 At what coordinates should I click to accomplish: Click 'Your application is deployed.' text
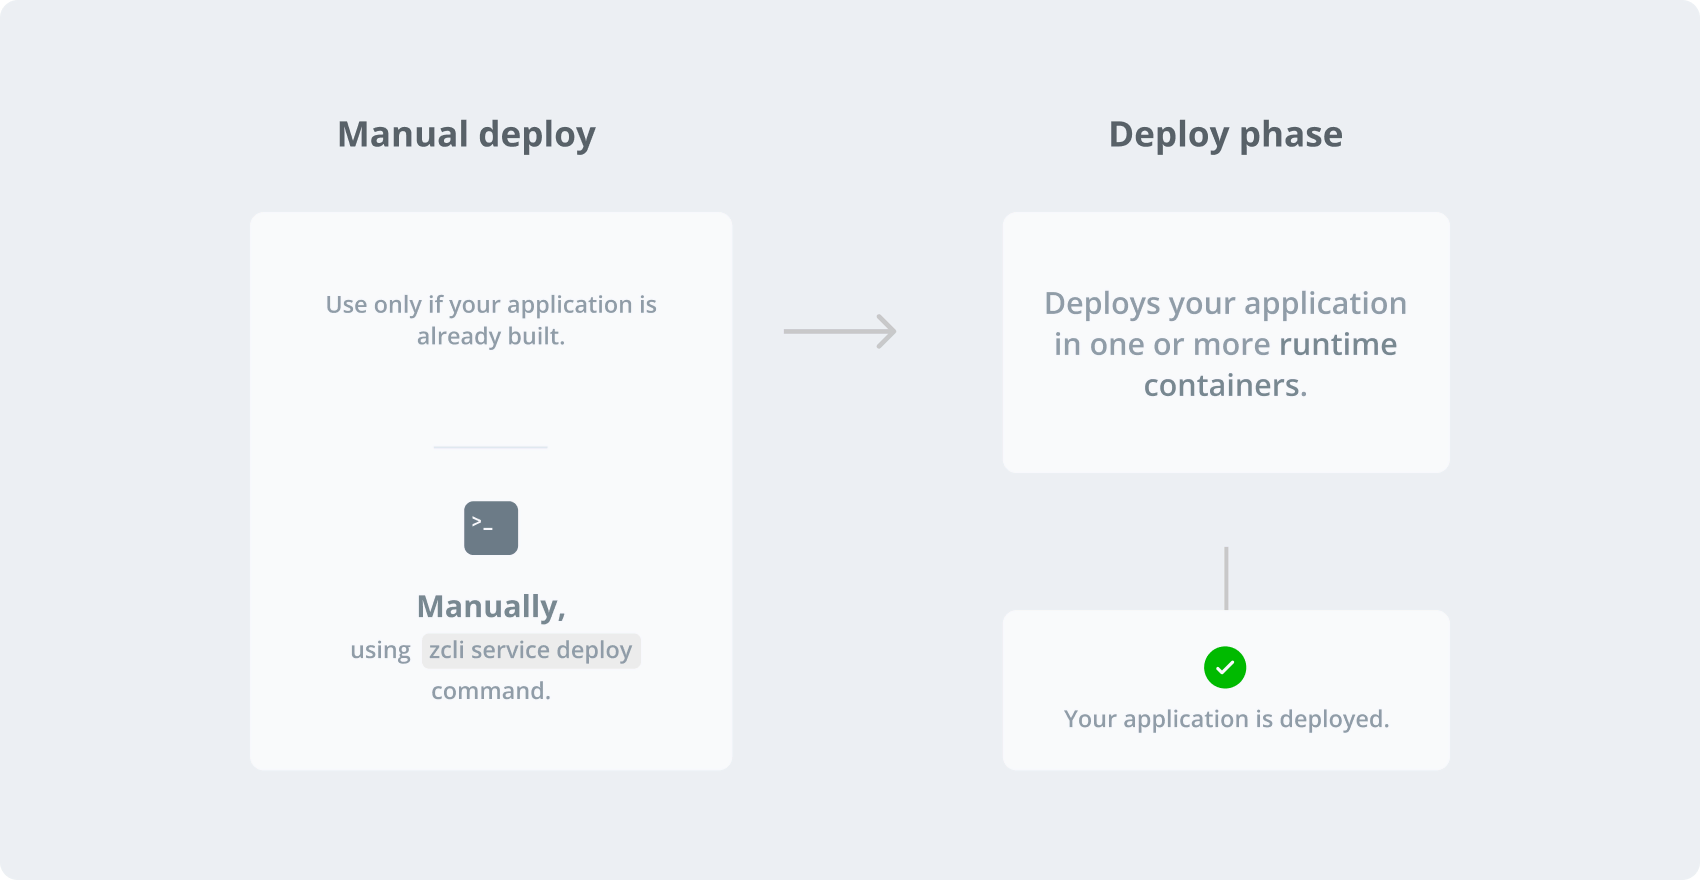coord(1226,719)
